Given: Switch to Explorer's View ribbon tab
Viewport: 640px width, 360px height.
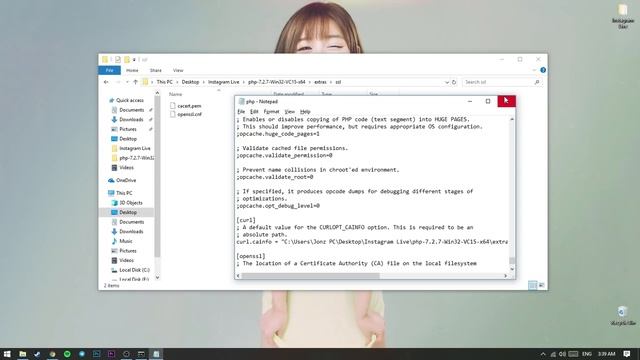Looking at the screenshot, I should pyautogui.click(x=178, y=70).
